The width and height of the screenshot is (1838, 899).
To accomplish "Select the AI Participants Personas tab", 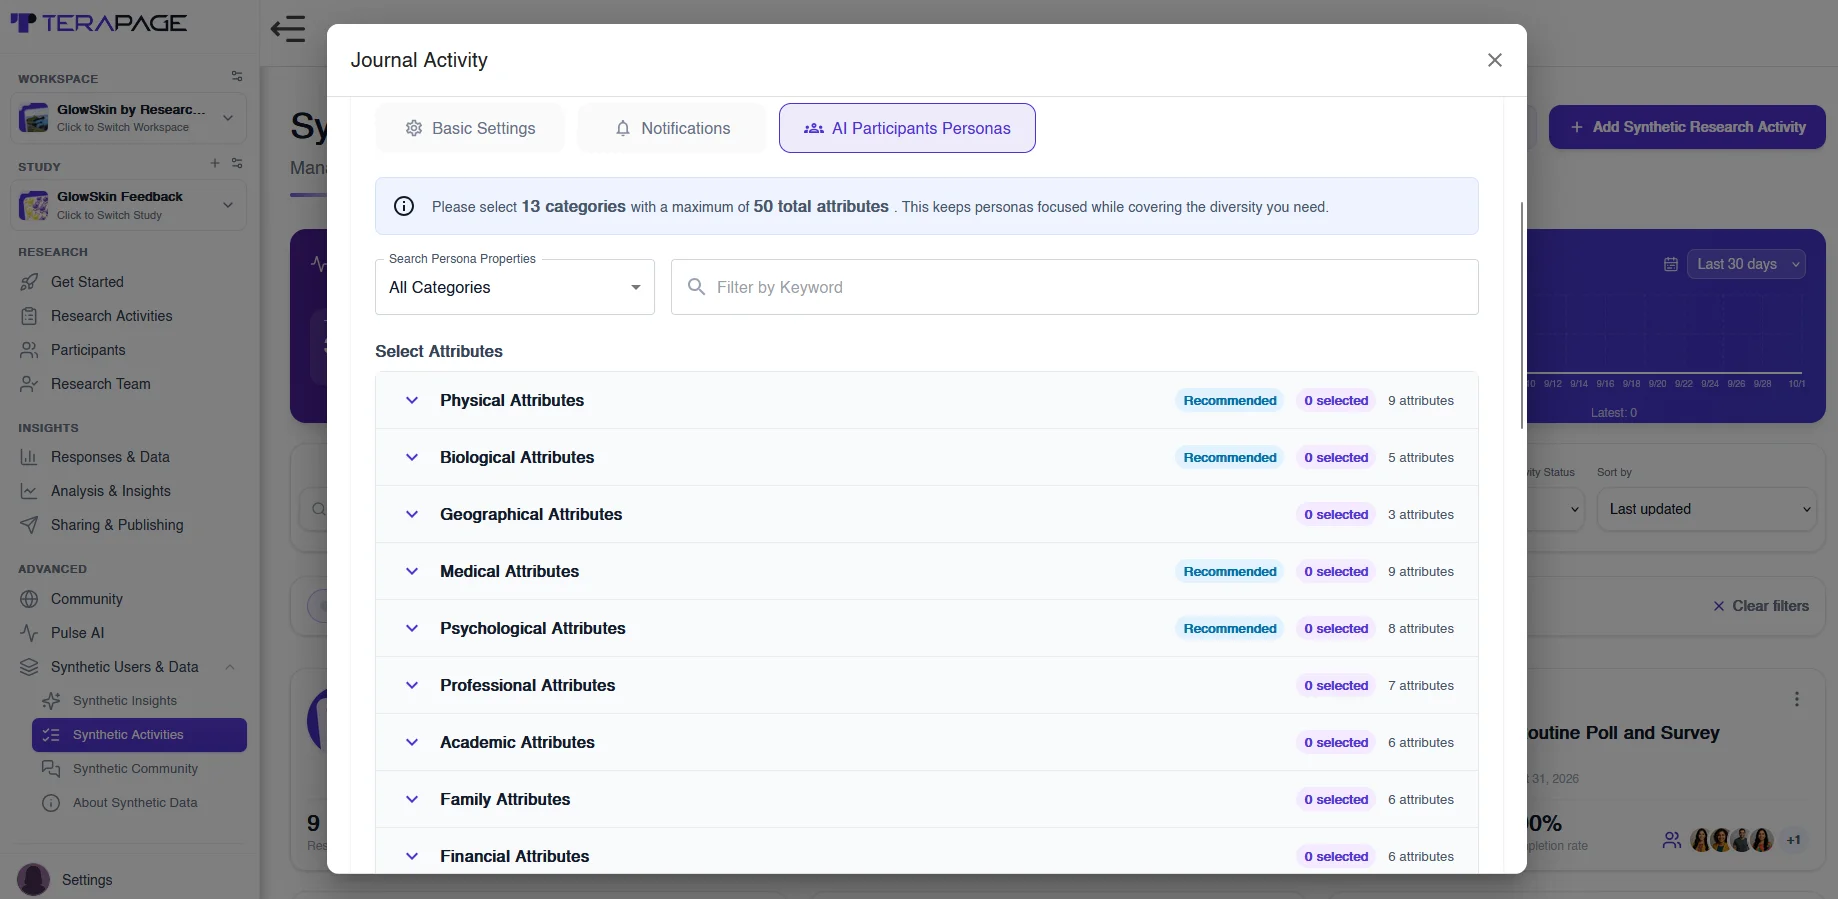I will coord(907,128).
